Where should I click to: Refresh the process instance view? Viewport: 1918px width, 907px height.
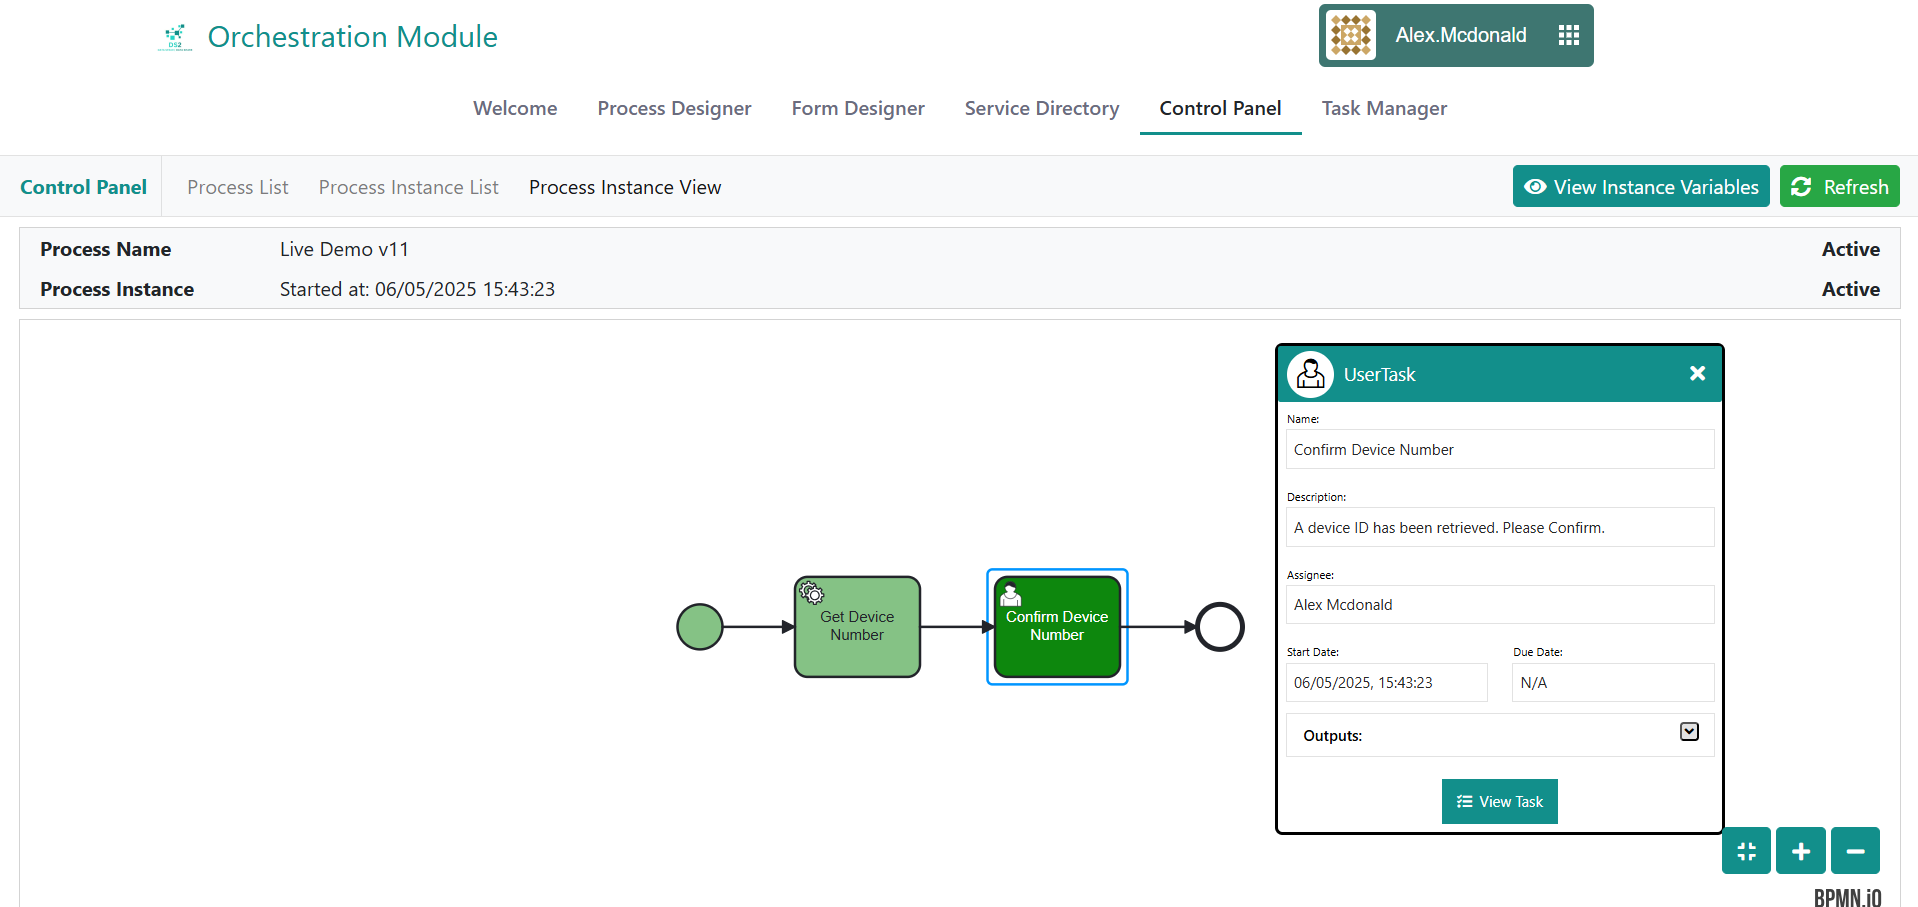(1839, 187)
